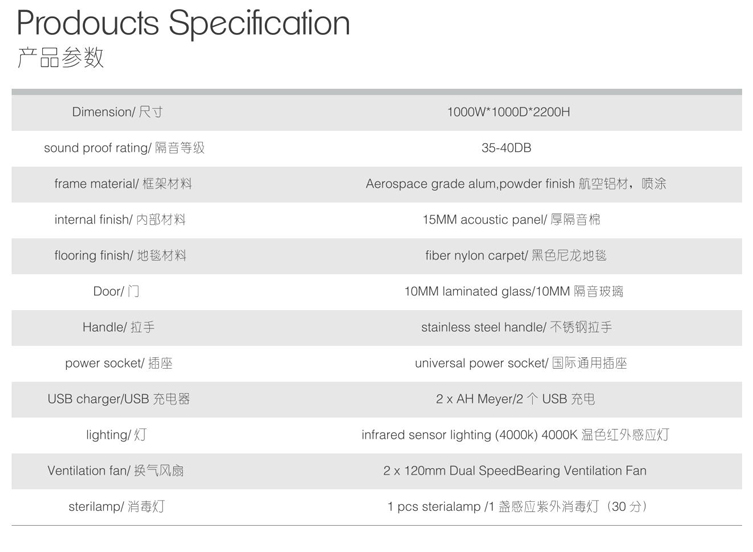Select the sound proof rating label
This screenshot has height=552, width=753.
point(124,147)
